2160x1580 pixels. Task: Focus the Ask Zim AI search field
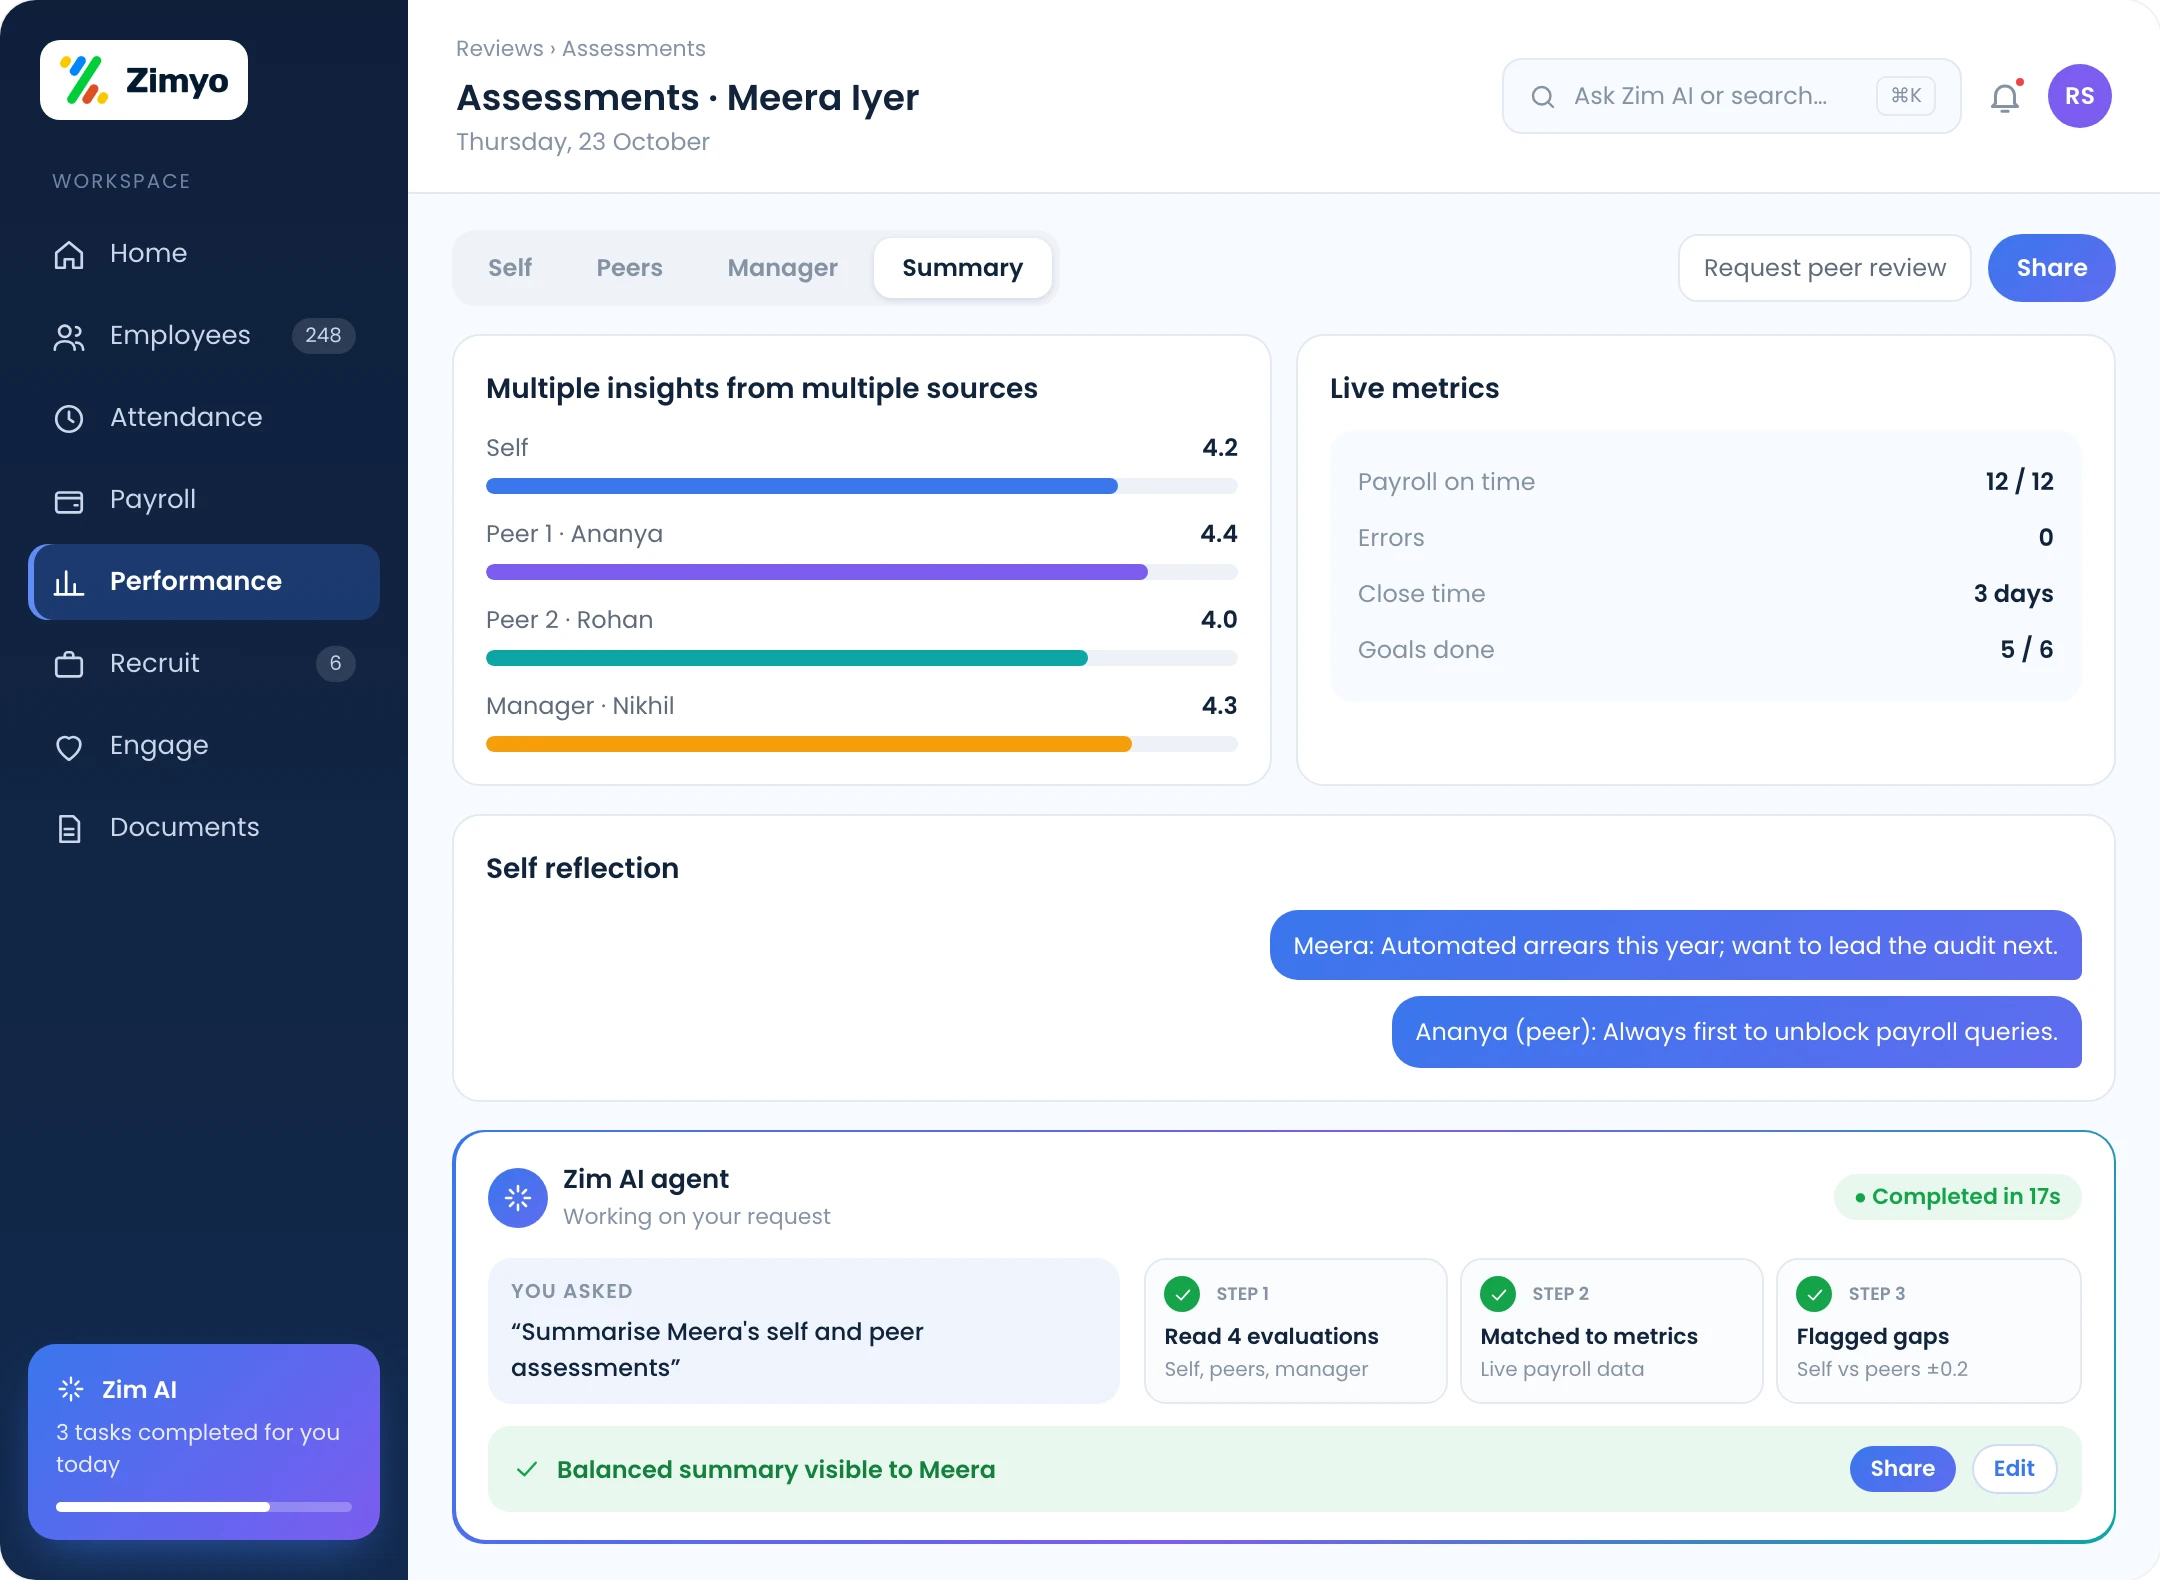coord(1732,96)
